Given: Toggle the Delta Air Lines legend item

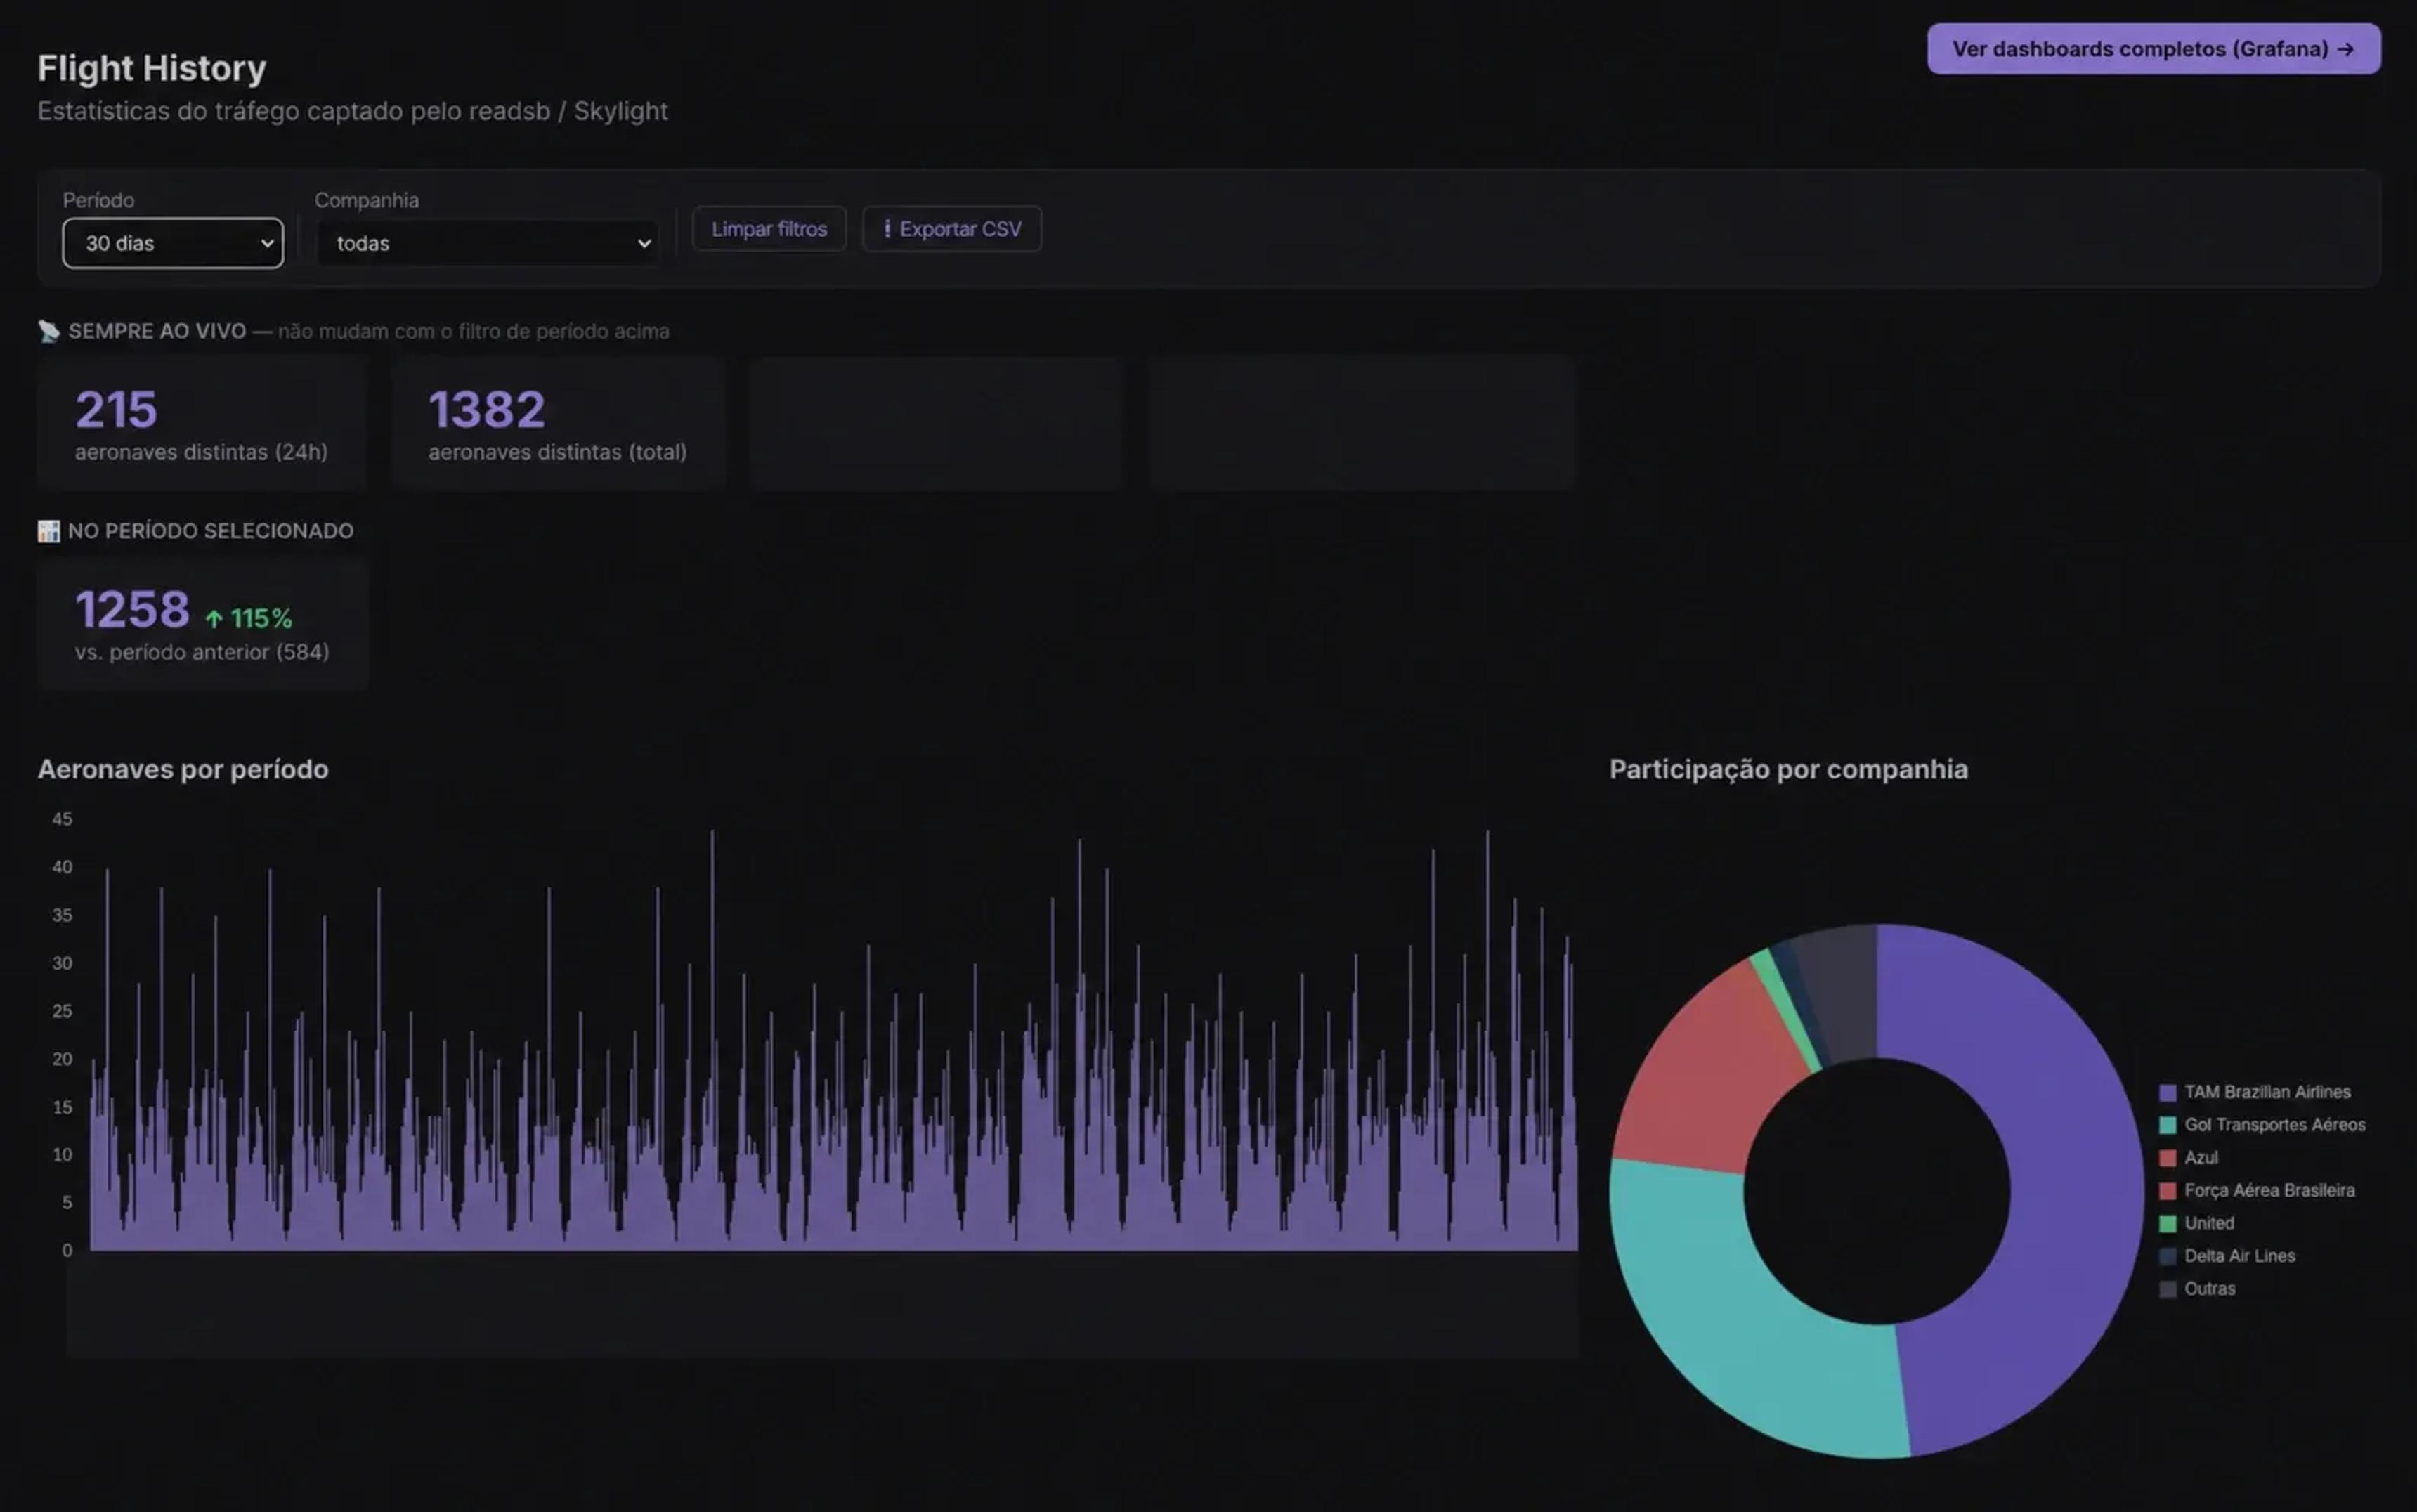Looking at the screenshot, I should coord(2227,1256).
